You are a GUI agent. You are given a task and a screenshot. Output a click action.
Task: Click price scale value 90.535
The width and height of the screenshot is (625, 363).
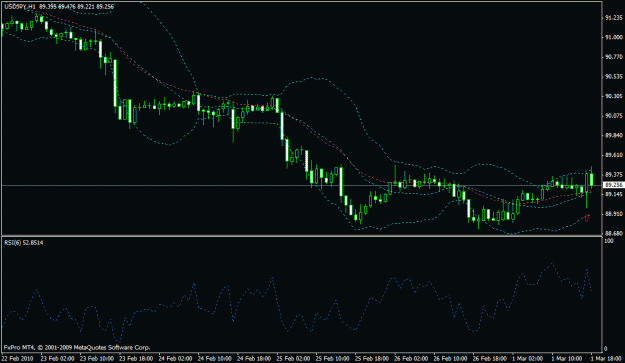[613, 77]
